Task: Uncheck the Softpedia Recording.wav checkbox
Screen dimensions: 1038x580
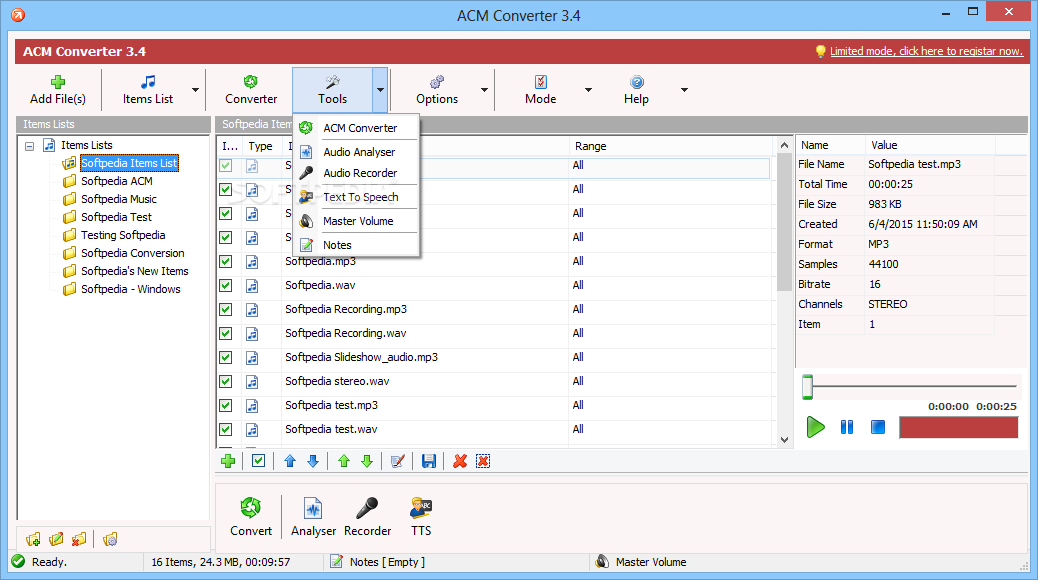Action: (226, 333)
